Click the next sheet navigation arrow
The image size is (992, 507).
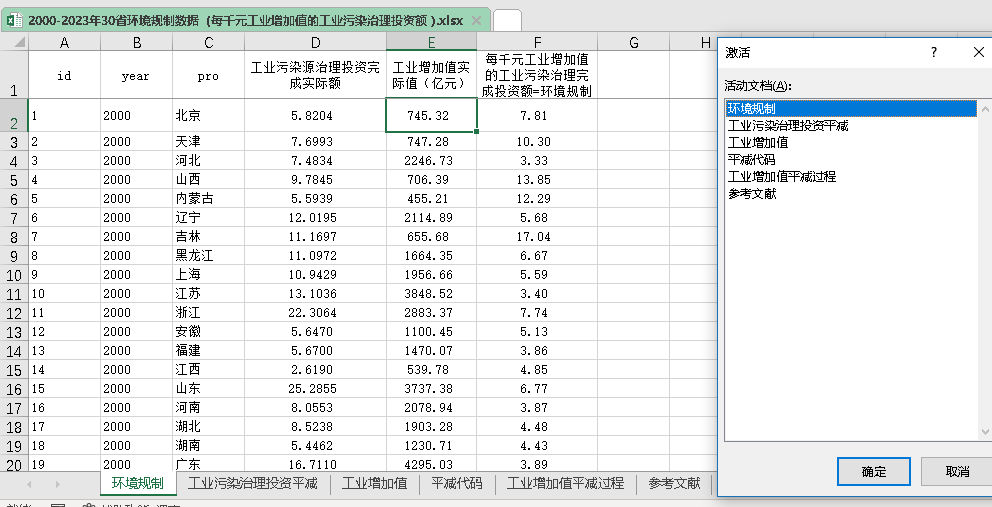point(58,484)
